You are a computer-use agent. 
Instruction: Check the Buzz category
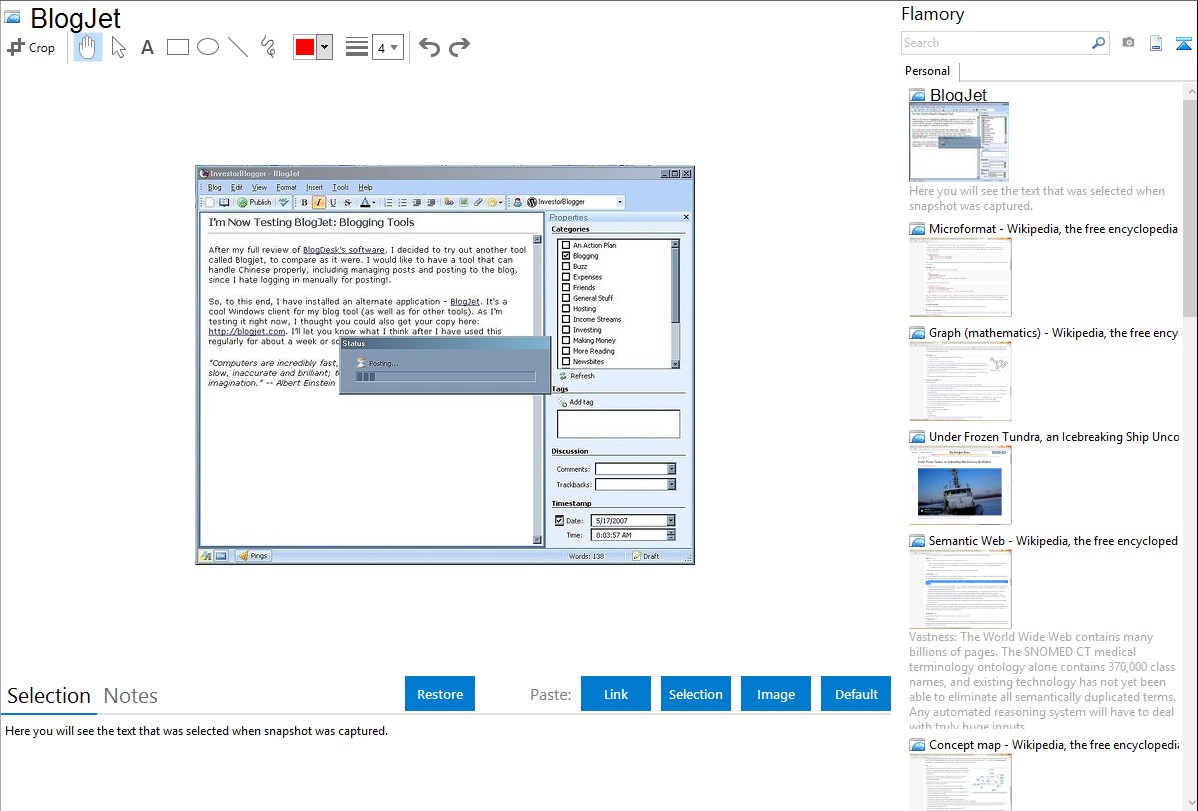tap(566, 267)
